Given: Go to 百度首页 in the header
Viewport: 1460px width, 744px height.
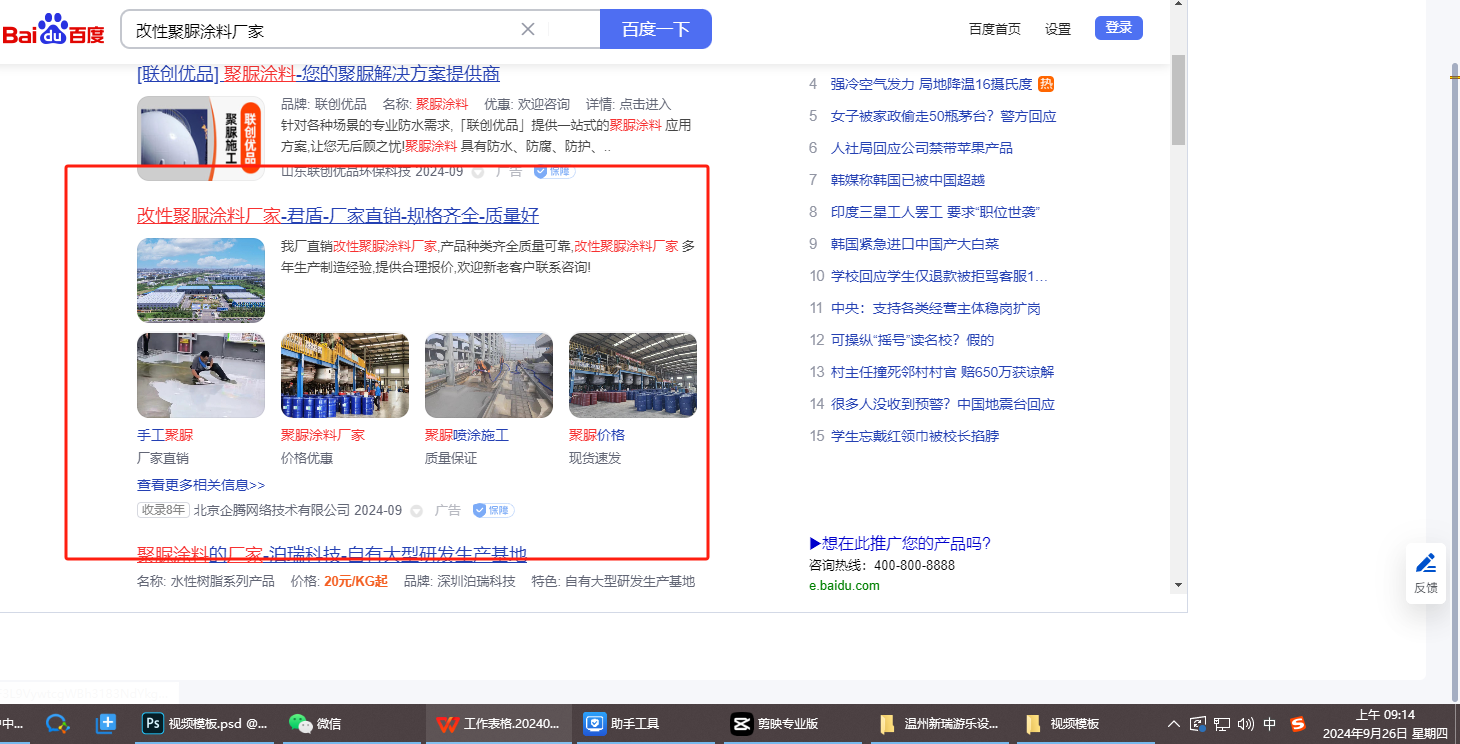Looking at the screenshot, I should coord(994,29).
